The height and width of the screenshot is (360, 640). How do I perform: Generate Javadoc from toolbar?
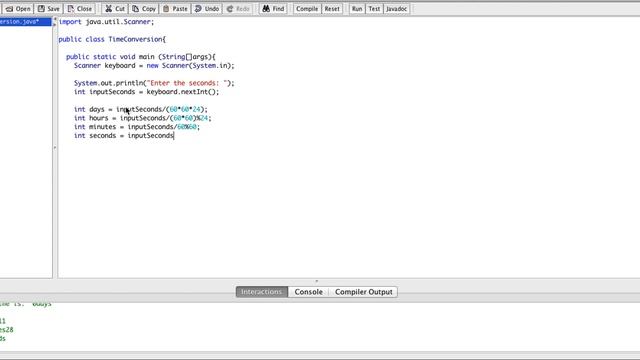tap(396, 9)
